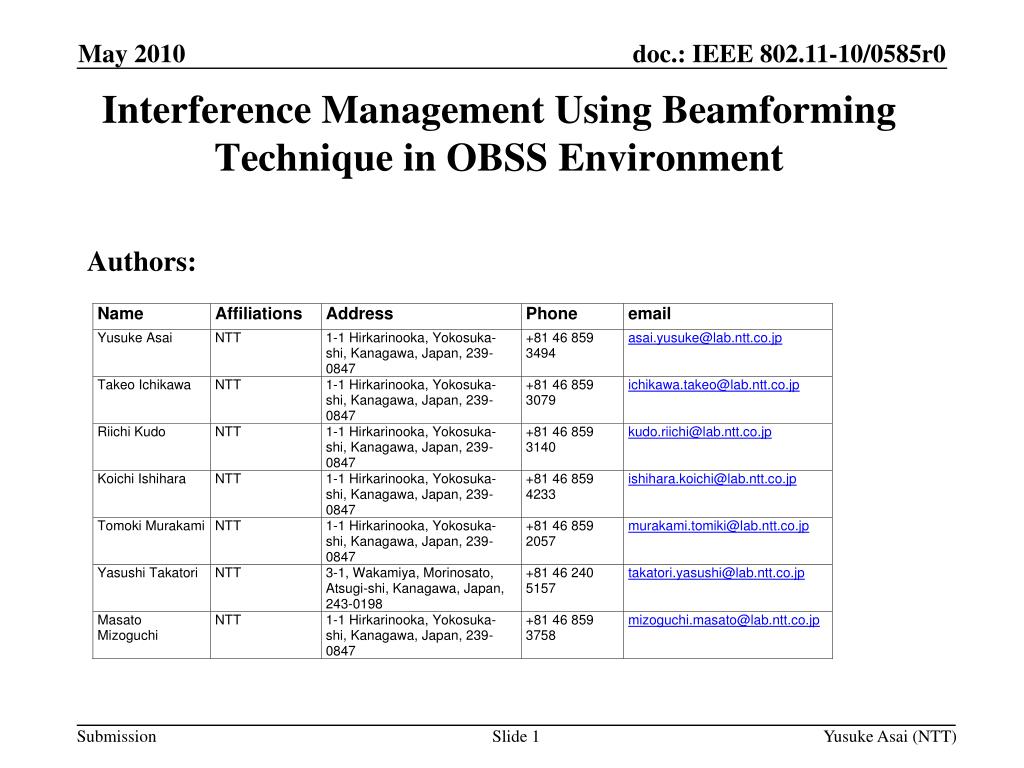Click phone number '+81 46 240 5157'
Image resolution: width=1024 pixels, height=768 pixels.
click(560, 581)
